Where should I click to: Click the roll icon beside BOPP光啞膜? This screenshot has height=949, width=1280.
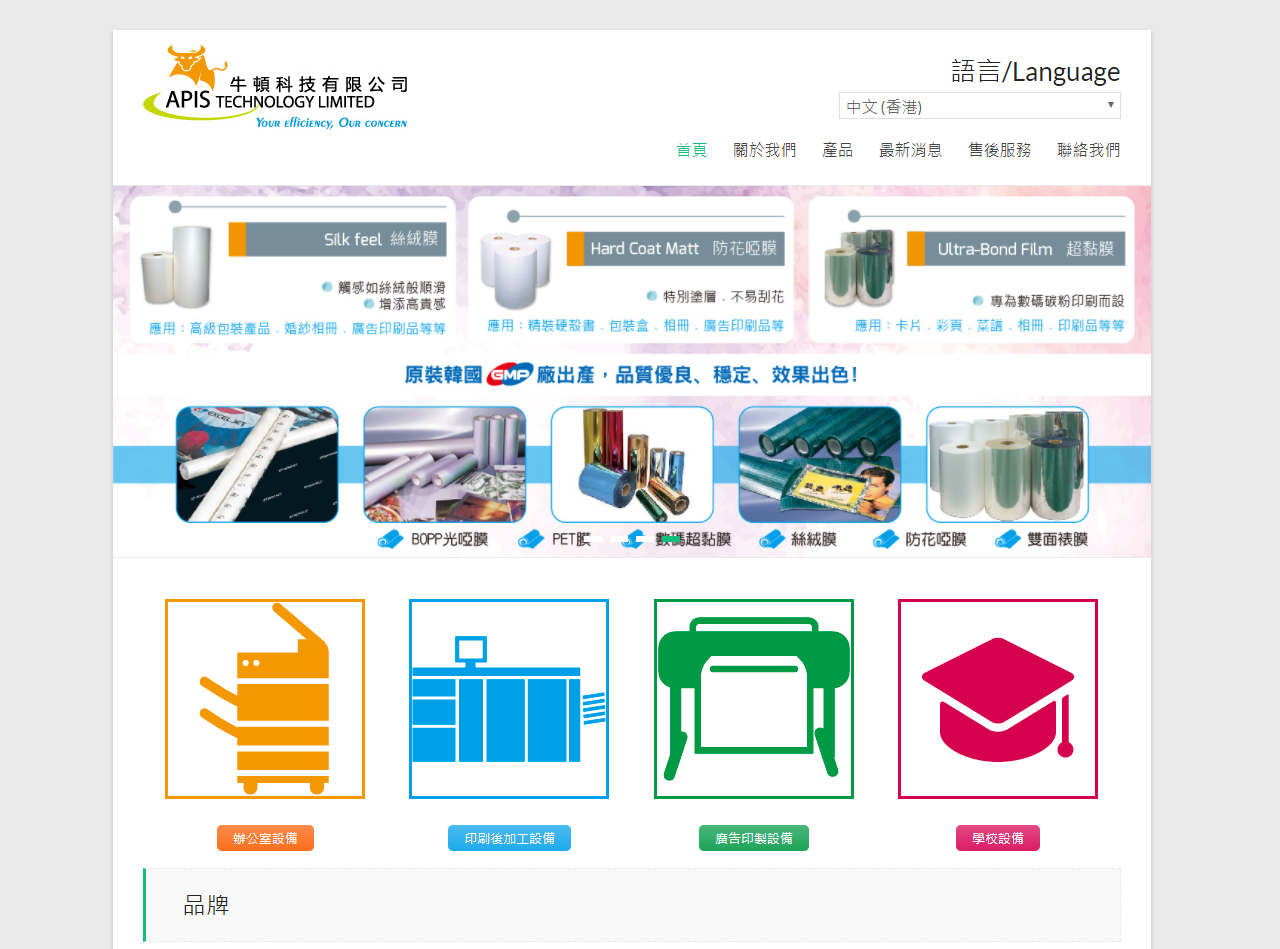(390, 540)
